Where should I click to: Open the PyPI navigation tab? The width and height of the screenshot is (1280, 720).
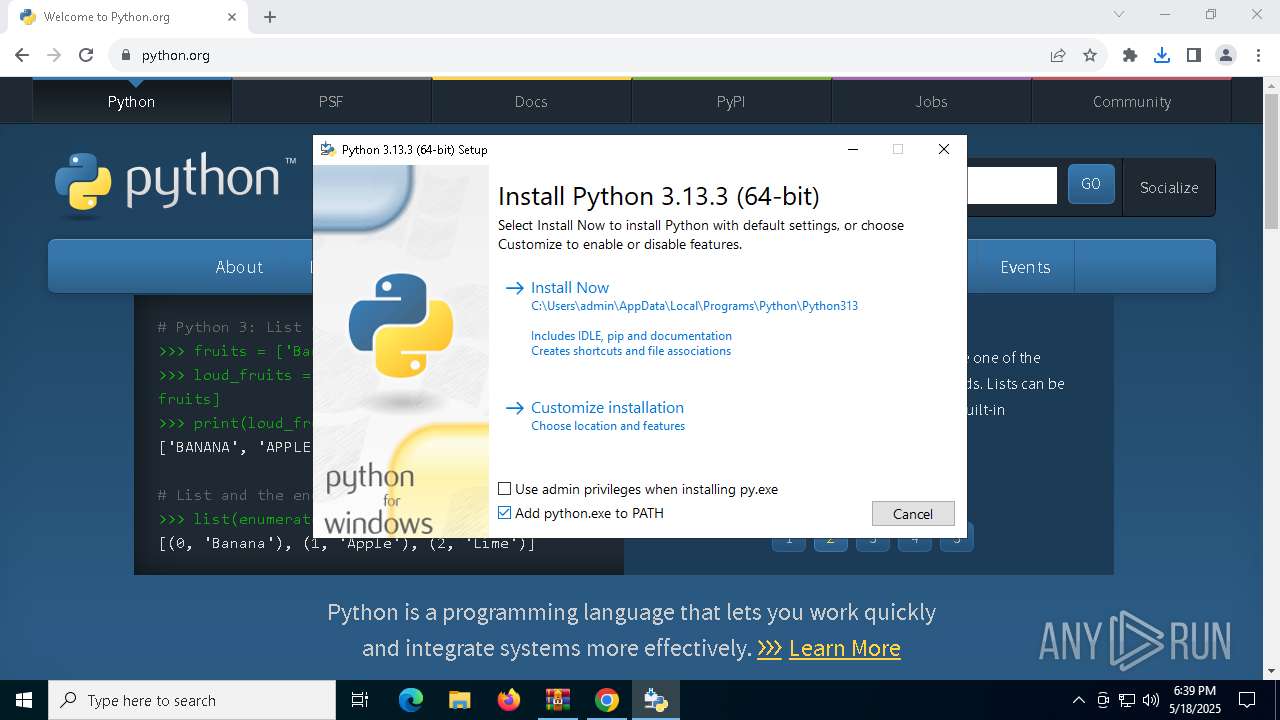(731, 101)
